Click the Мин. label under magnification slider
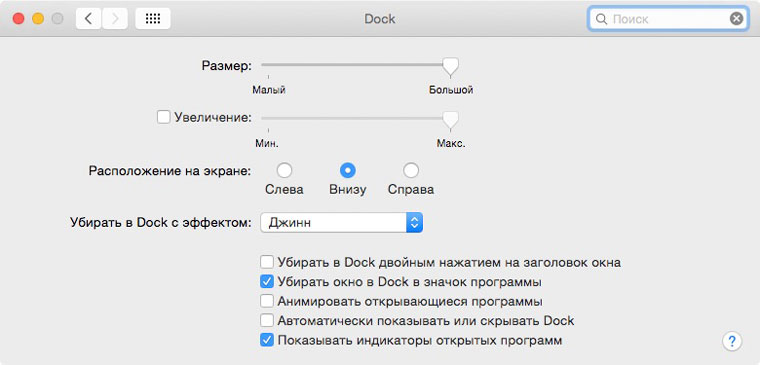760x365 pixels. pos(267,144)
